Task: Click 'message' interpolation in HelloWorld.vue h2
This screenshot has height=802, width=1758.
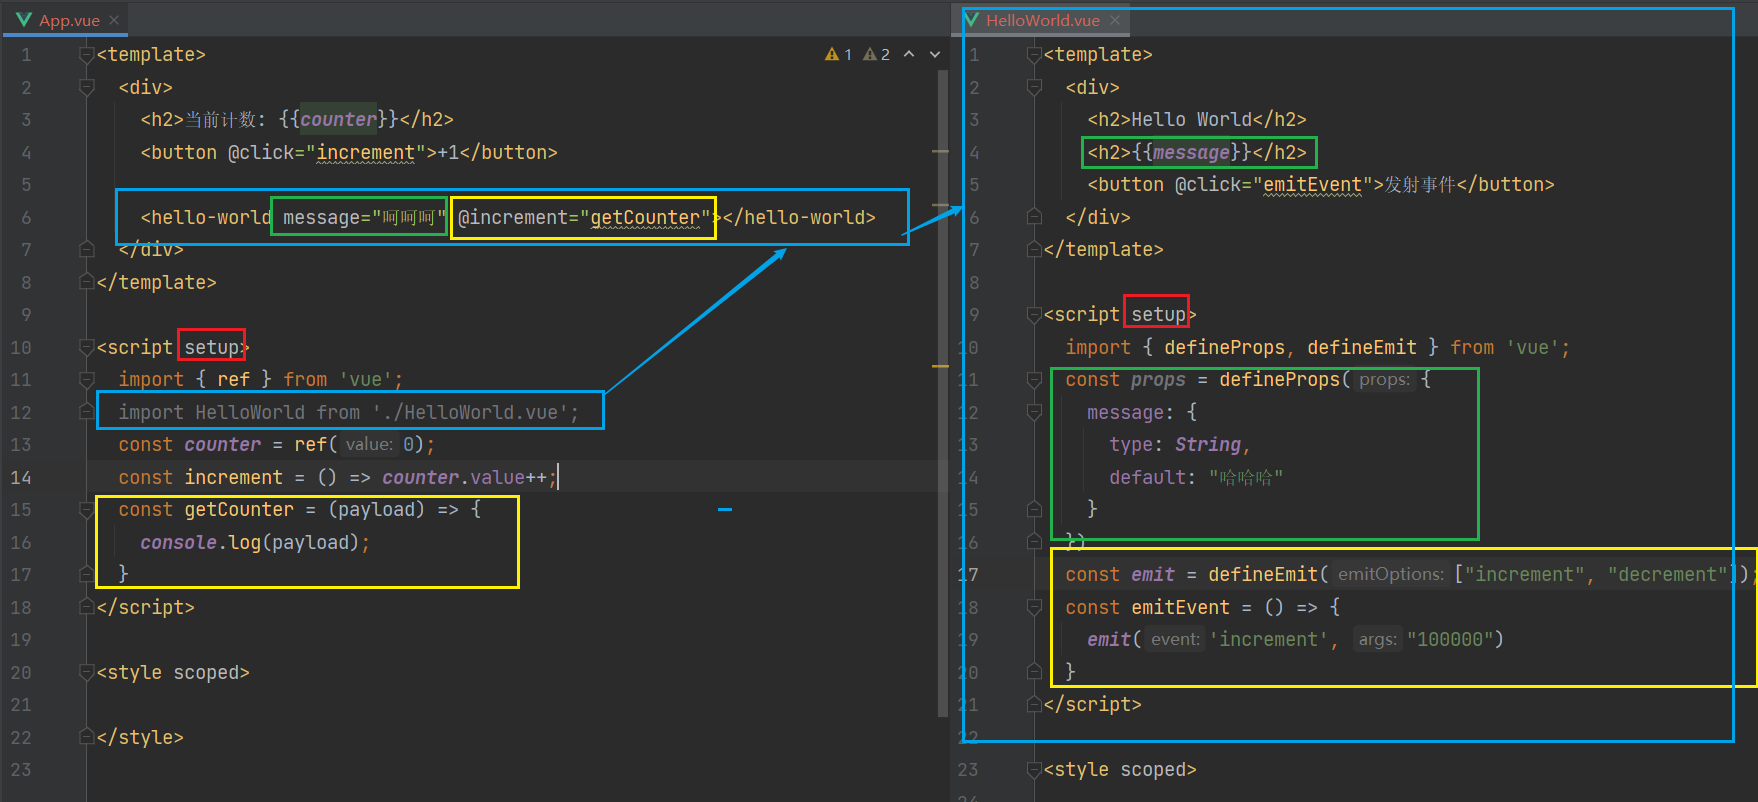Action: click(x=1191, y=152)
